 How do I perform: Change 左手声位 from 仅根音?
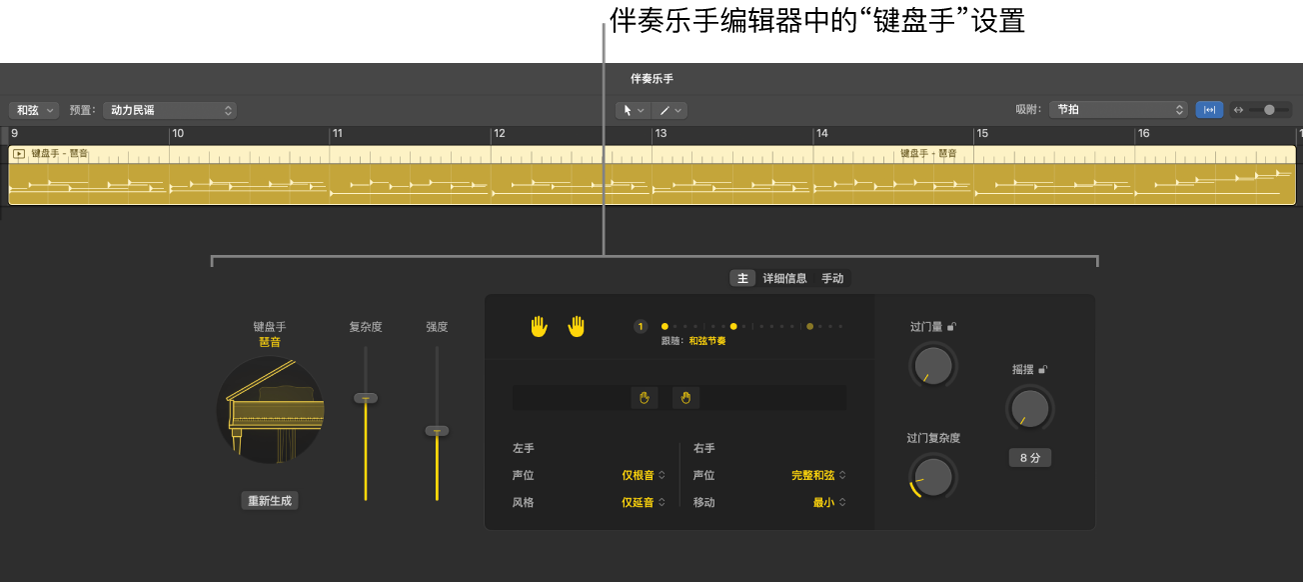point(640,475)
